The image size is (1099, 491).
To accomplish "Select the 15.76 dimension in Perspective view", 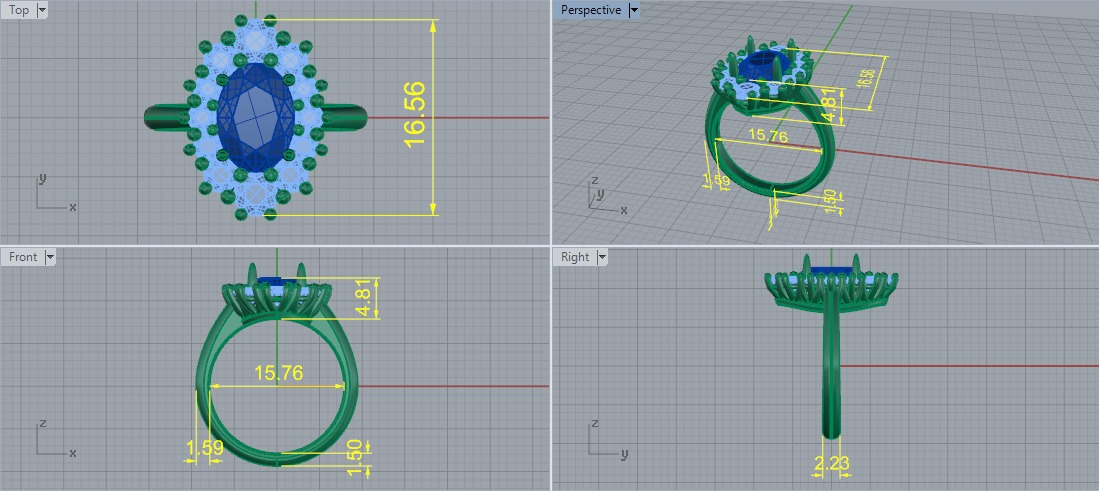I will click(768, 136).
